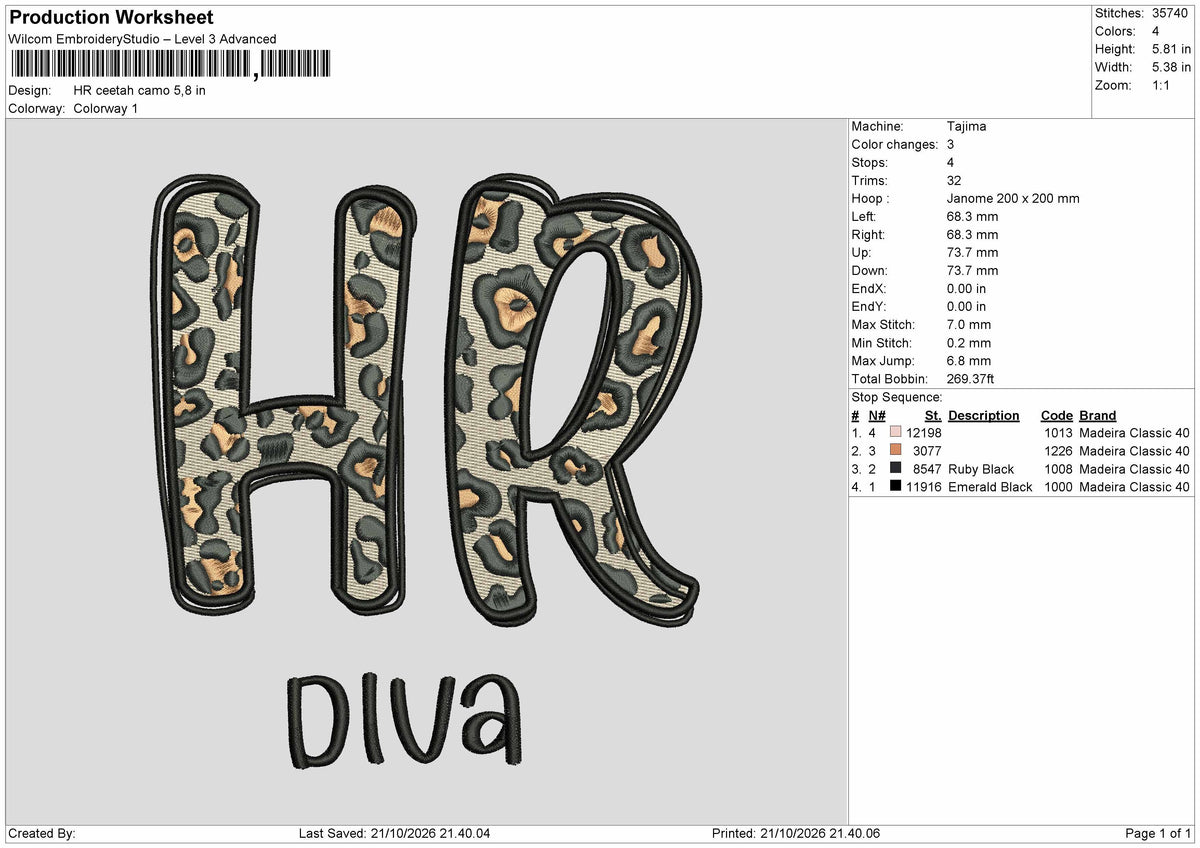Click the Stitches value 35740

pyautogui.click(x=1171, y=13)
